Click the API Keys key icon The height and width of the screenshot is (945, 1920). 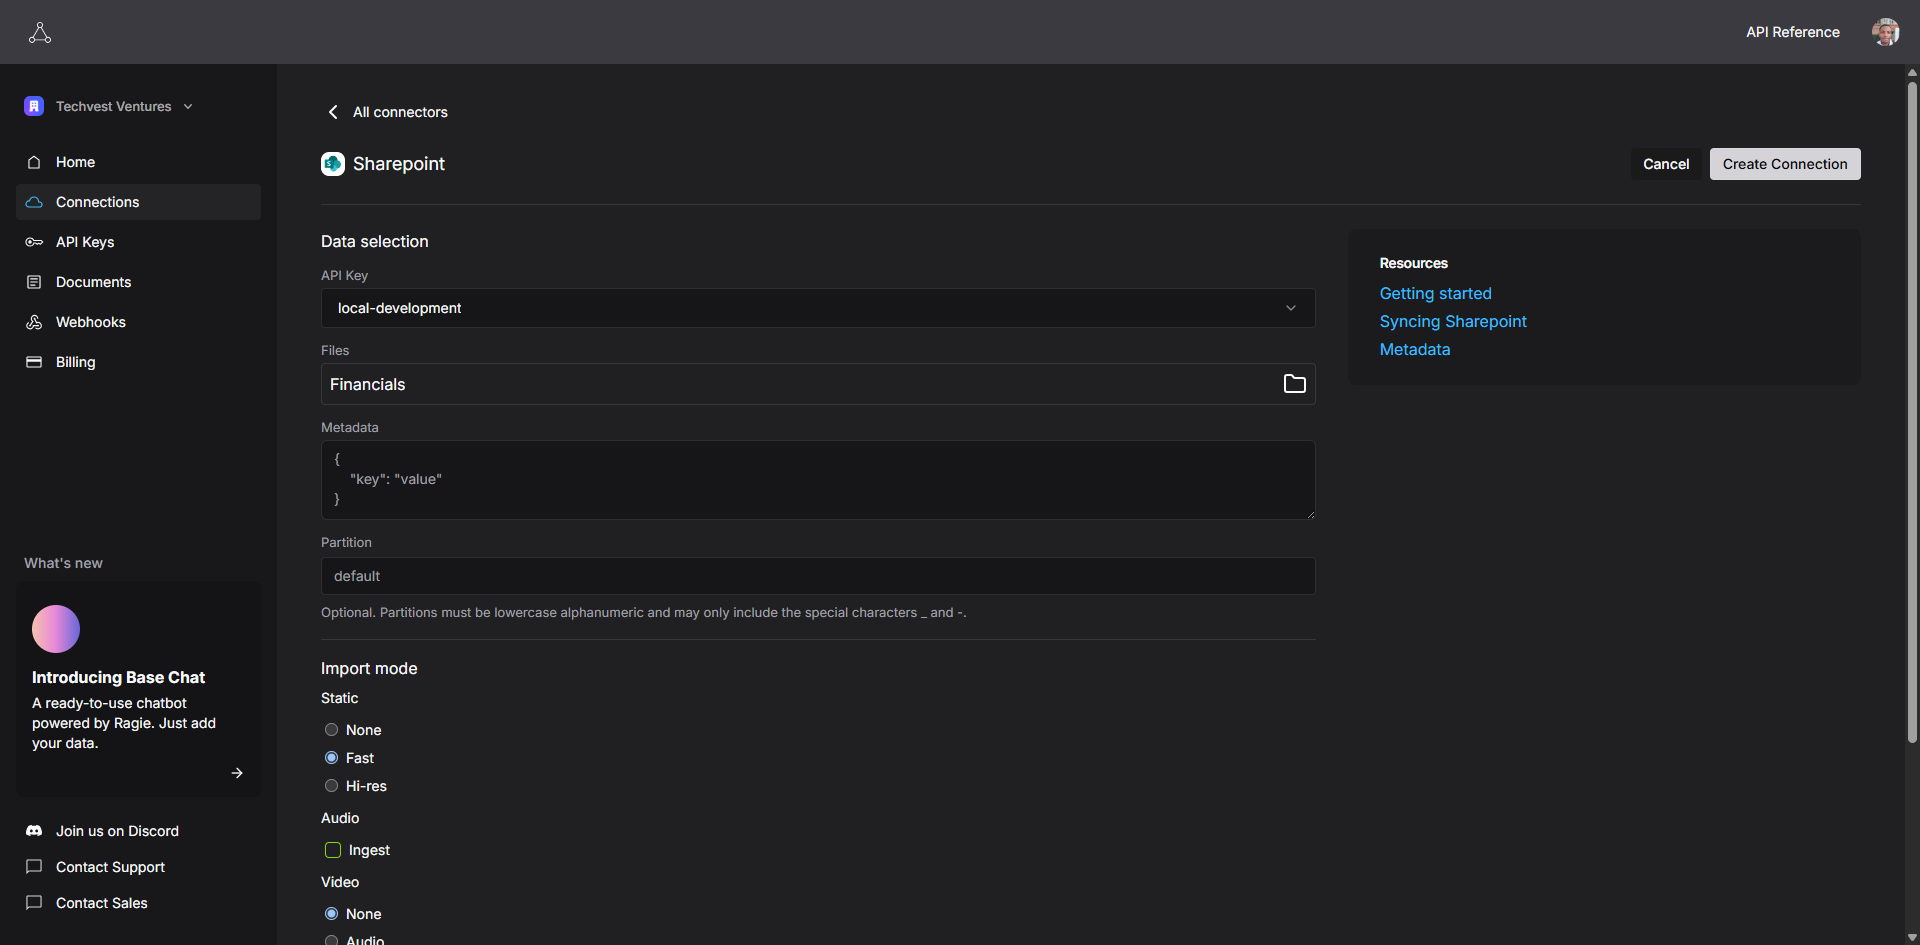click(x=34, y=242)
